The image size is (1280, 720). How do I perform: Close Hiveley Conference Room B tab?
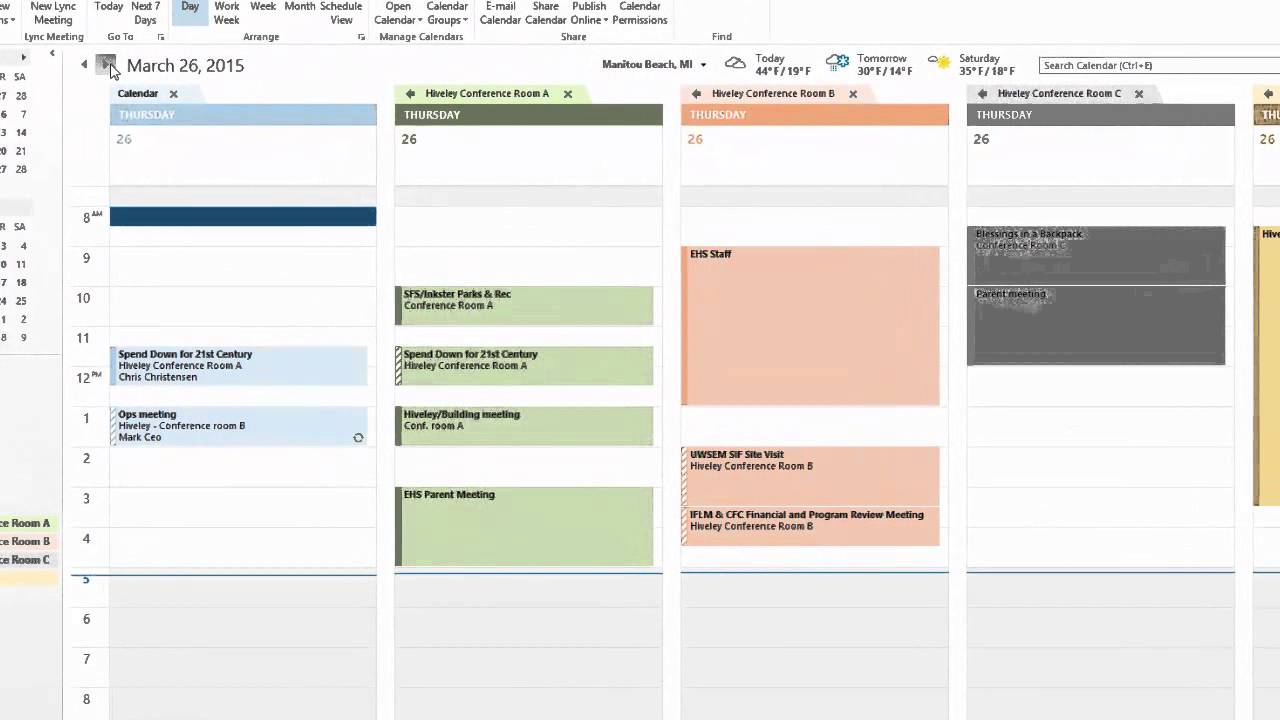coord(853,94)
